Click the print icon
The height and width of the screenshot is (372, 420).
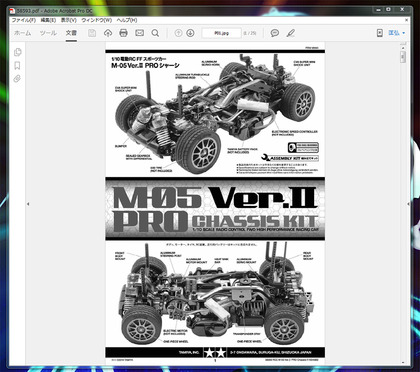click(x=123, y=33)
